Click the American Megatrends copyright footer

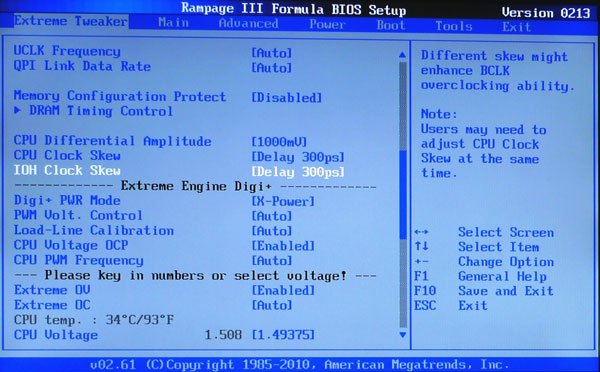point(300,364)
